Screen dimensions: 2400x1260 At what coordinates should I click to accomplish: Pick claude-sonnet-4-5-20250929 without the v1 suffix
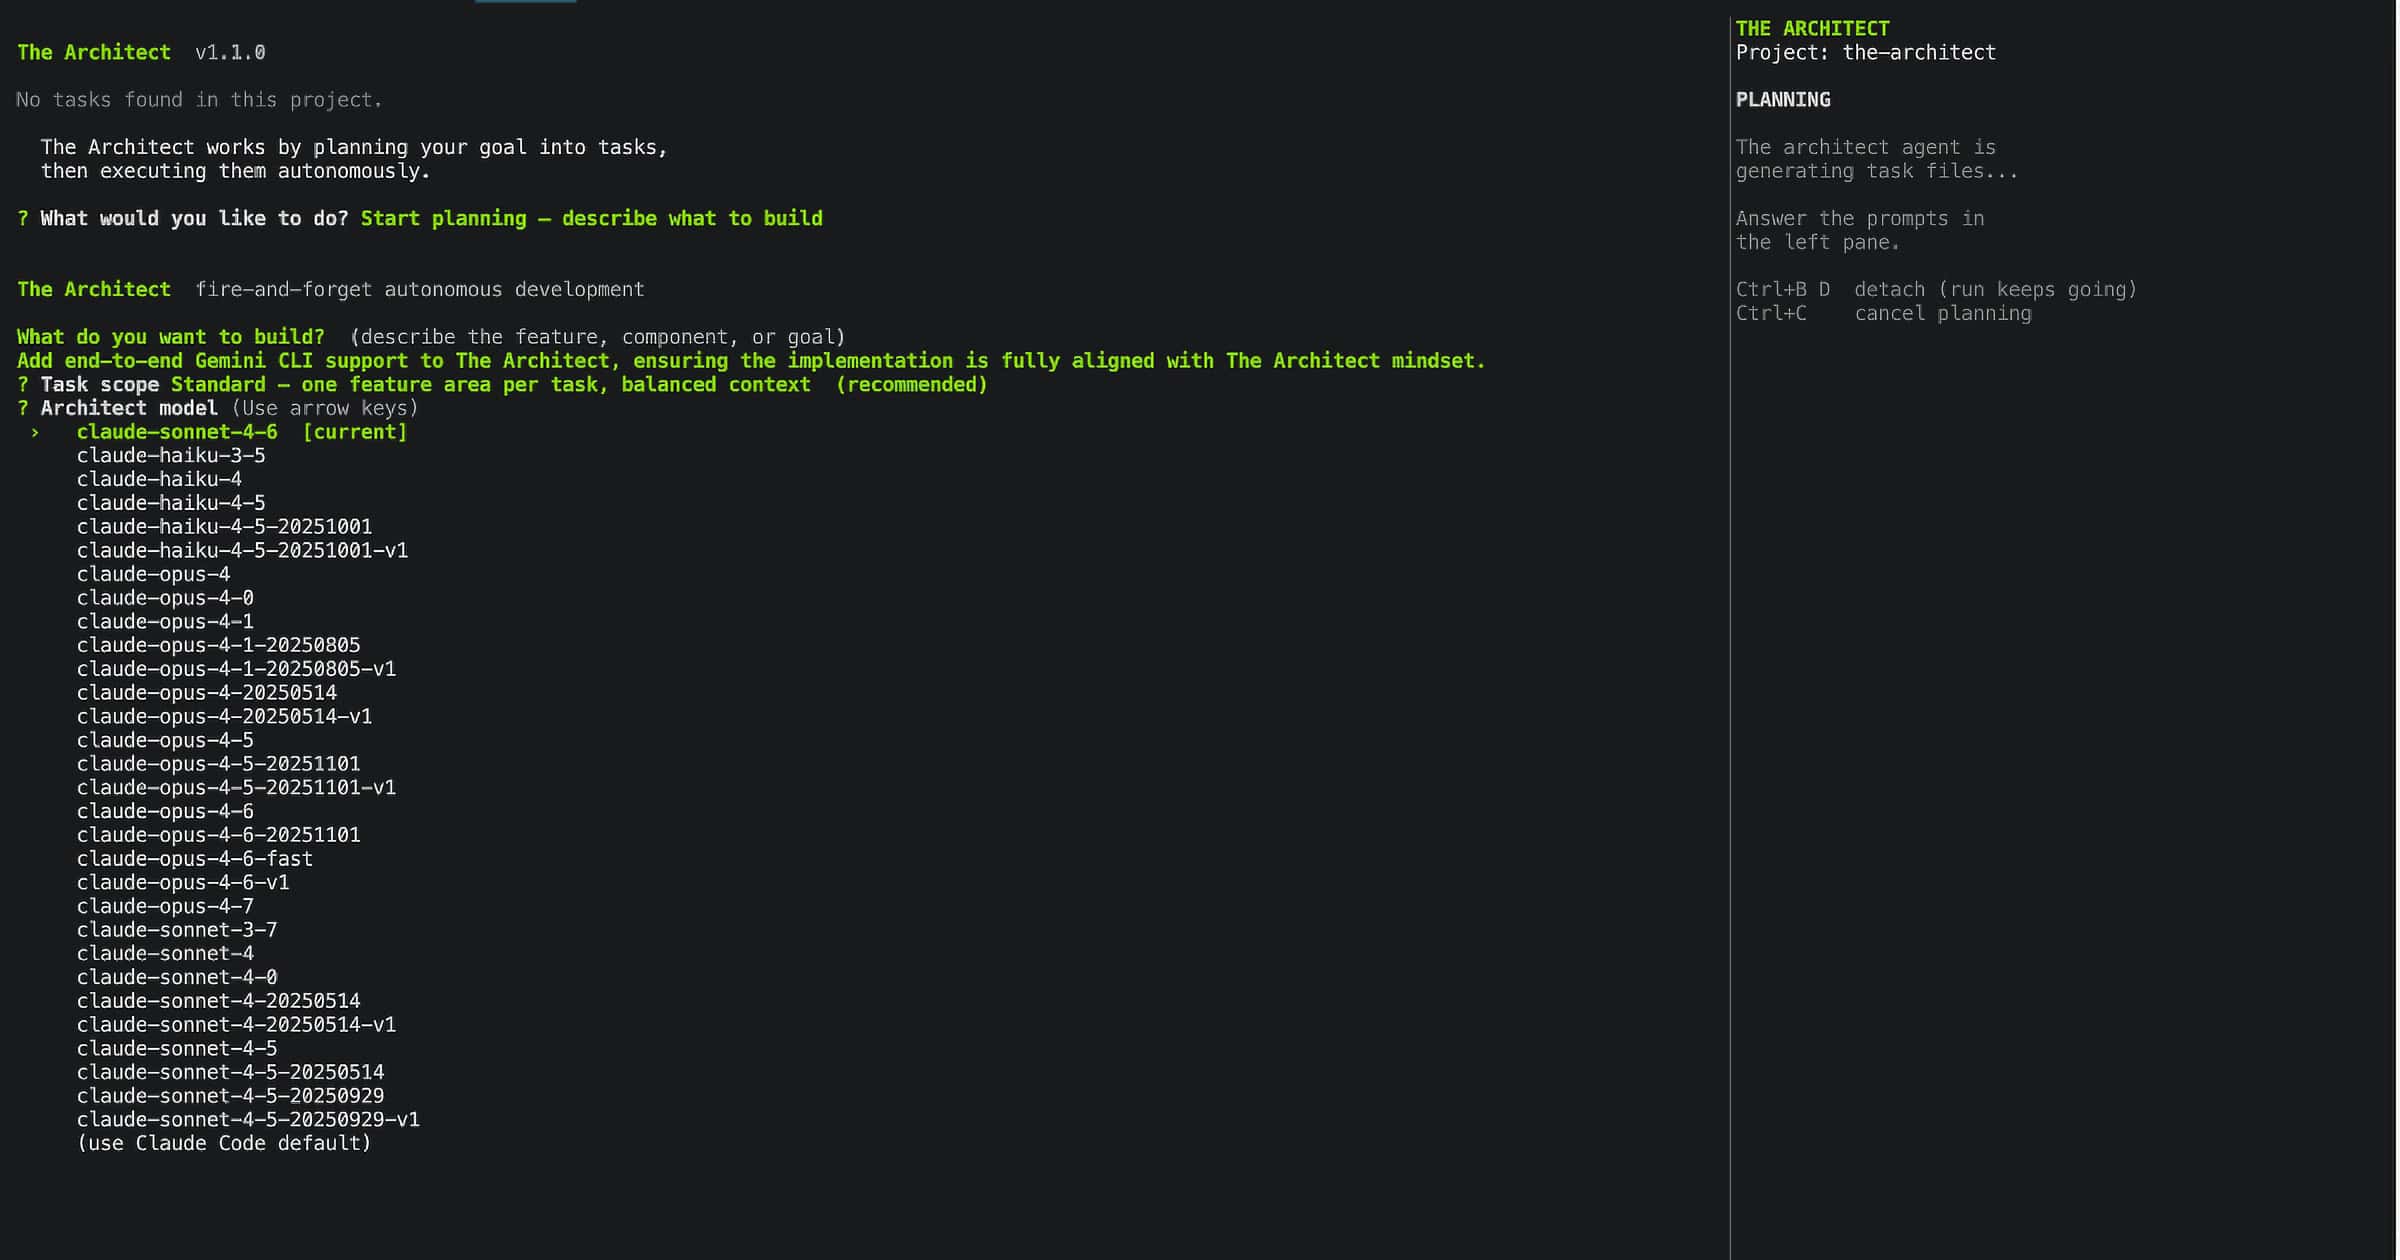tap(230, 1096)
